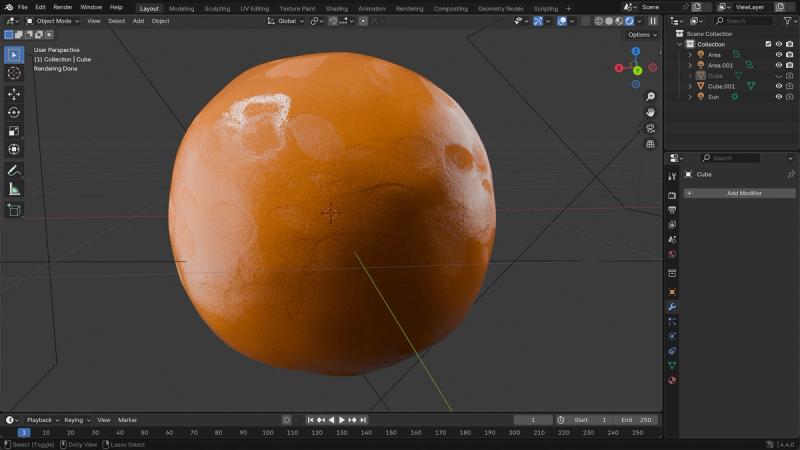Pause viewport render preview button
Viewport: 800px width, 450px height.
click(x=653, y=21)
